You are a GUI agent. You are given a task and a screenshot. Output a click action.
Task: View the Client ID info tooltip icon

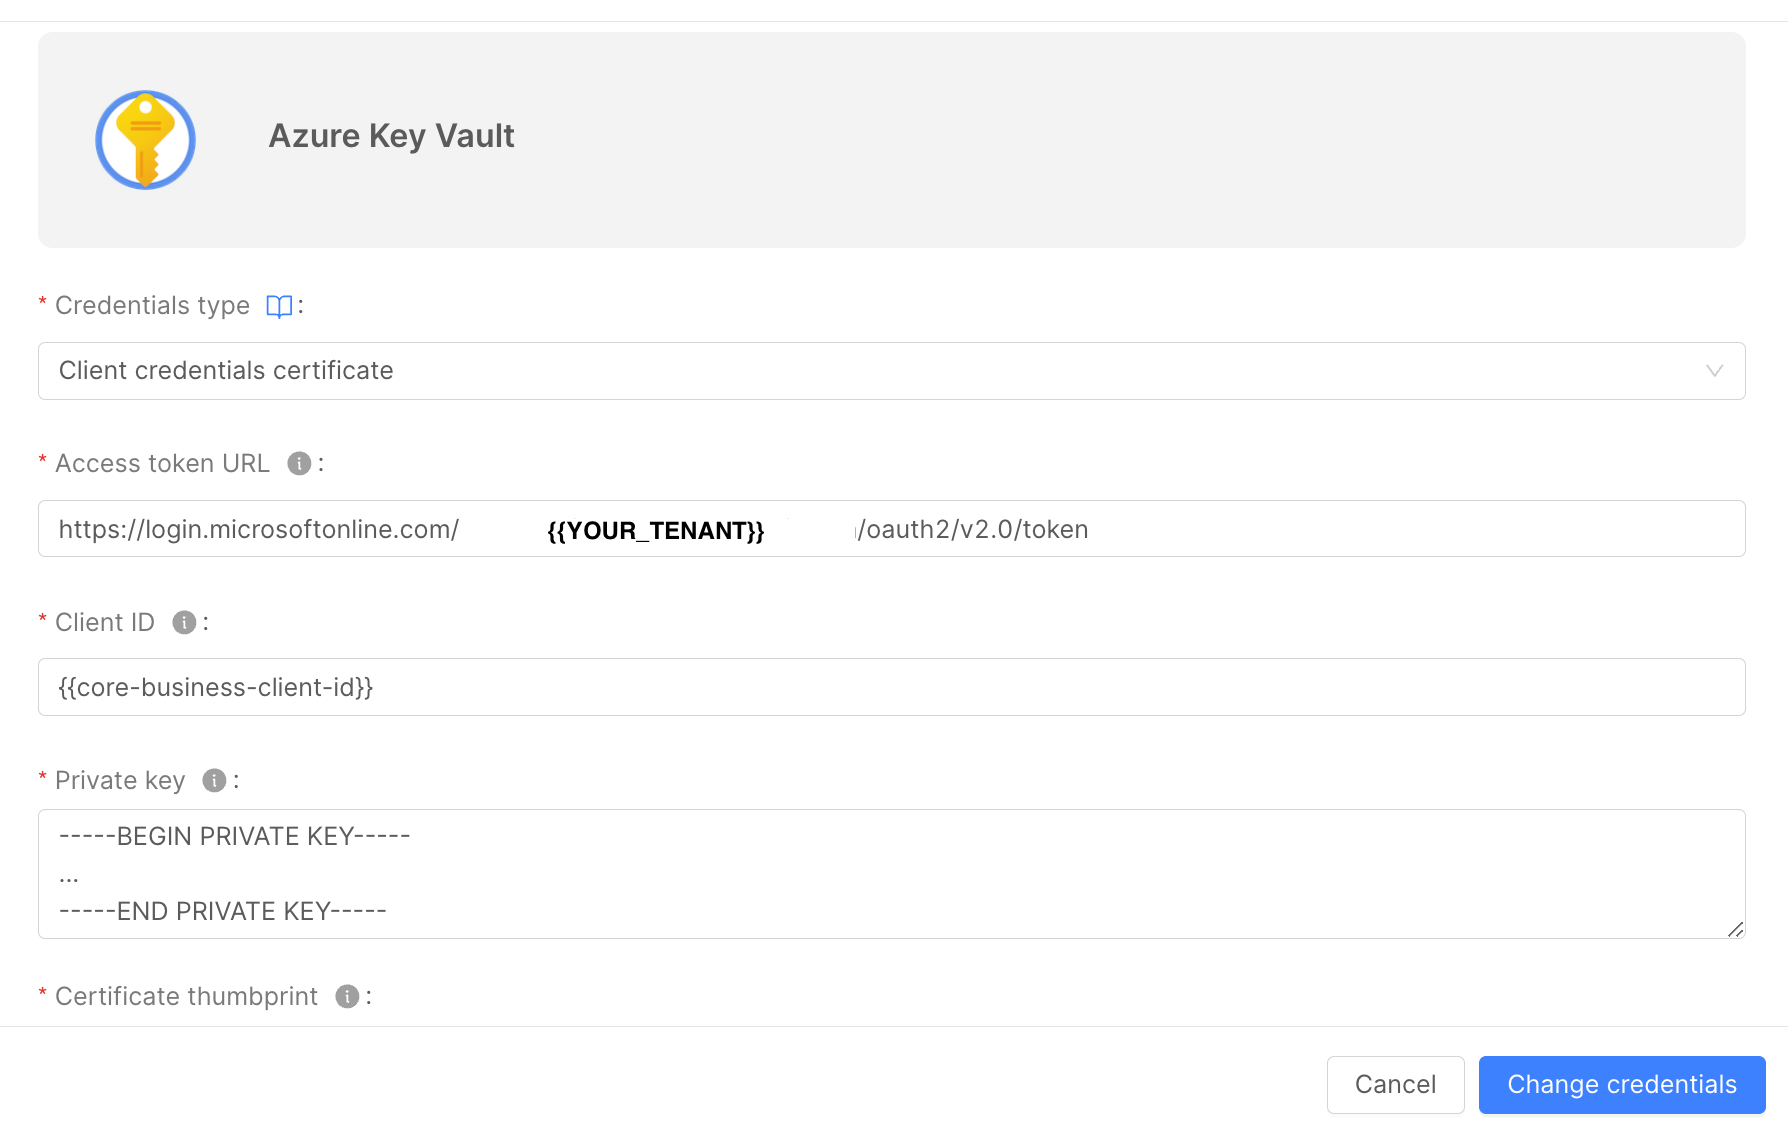pyautogui.click(x=183, y=622)
